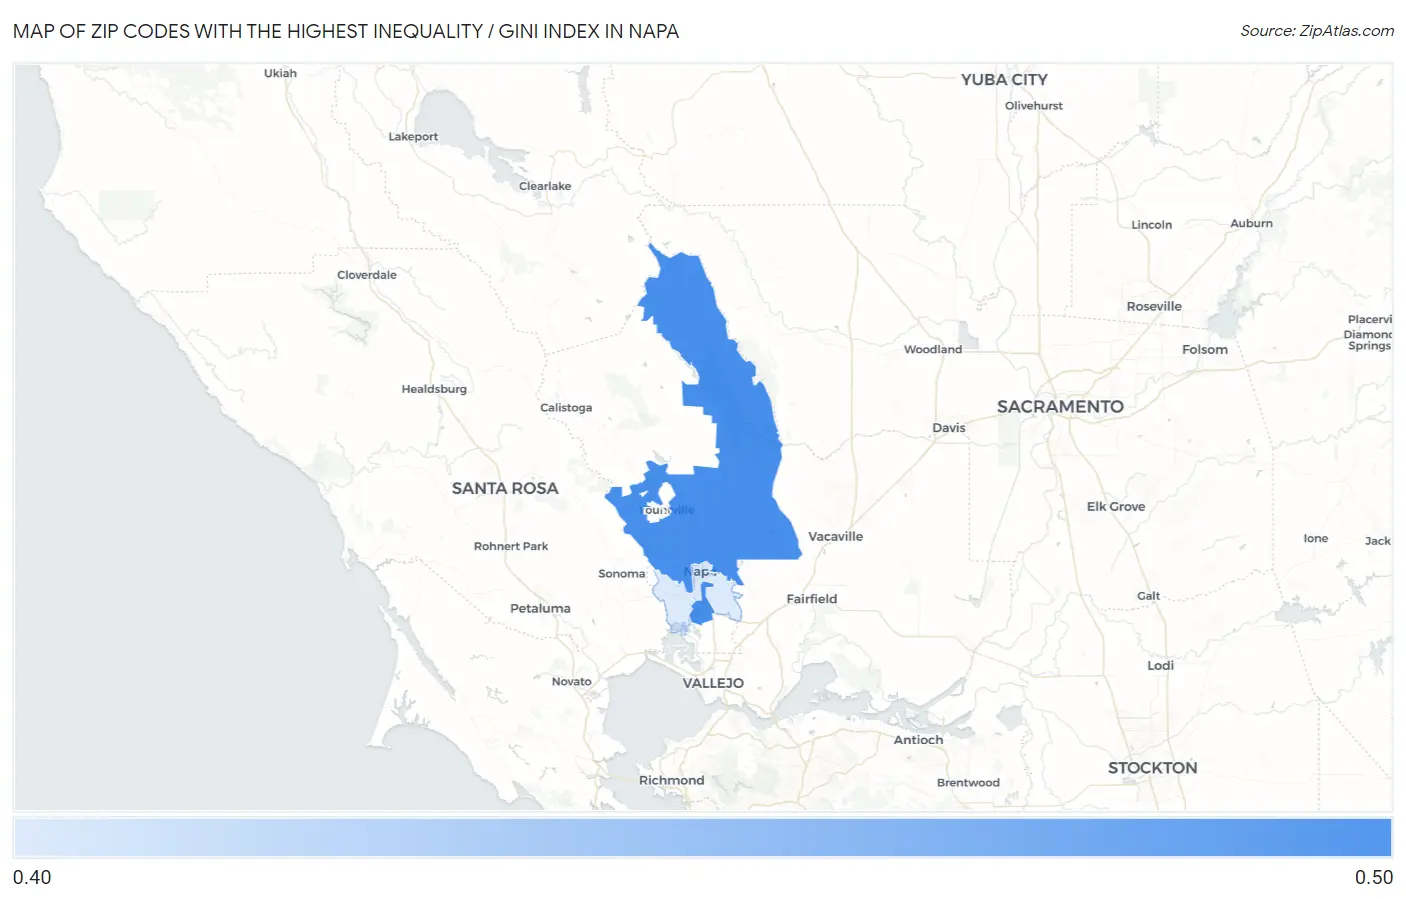Click the Sonoma label on map
Screen dimensions: 1406x899
pyautogui.click(x=622, y=574)
